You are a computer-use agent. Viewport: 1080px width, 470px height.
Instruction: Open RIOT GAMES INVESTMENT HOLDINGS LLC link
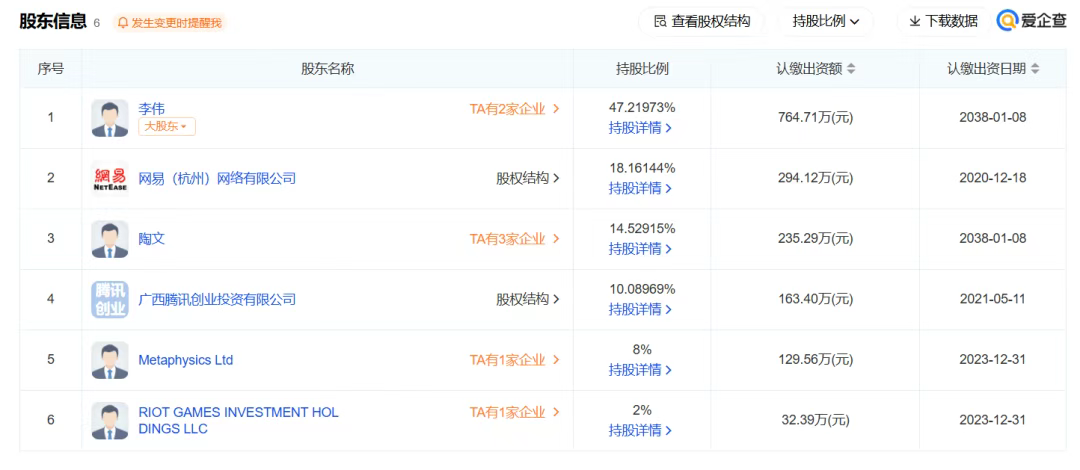[x=238, y=420]
